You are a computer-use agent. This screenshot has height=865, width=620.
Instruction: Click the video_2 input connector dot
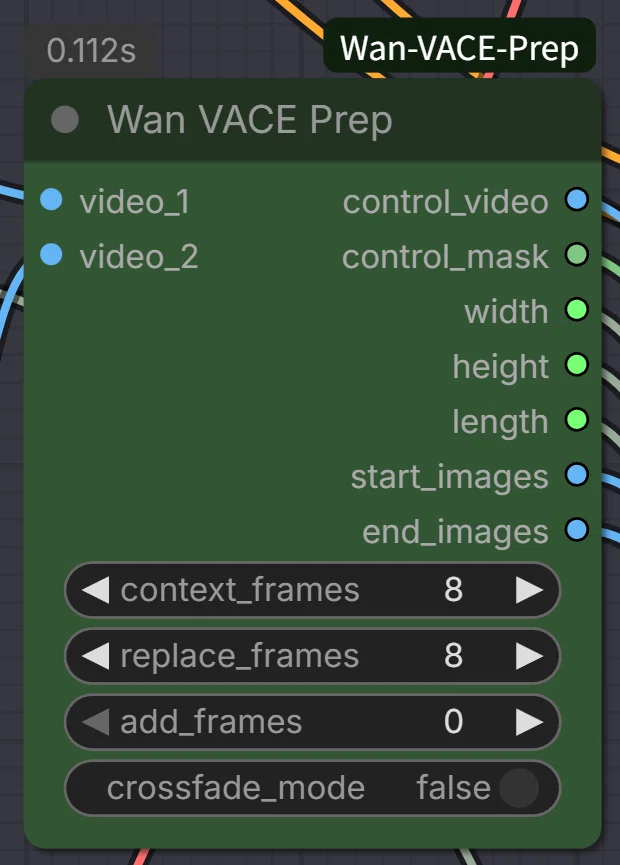click(x=51, y=255)
